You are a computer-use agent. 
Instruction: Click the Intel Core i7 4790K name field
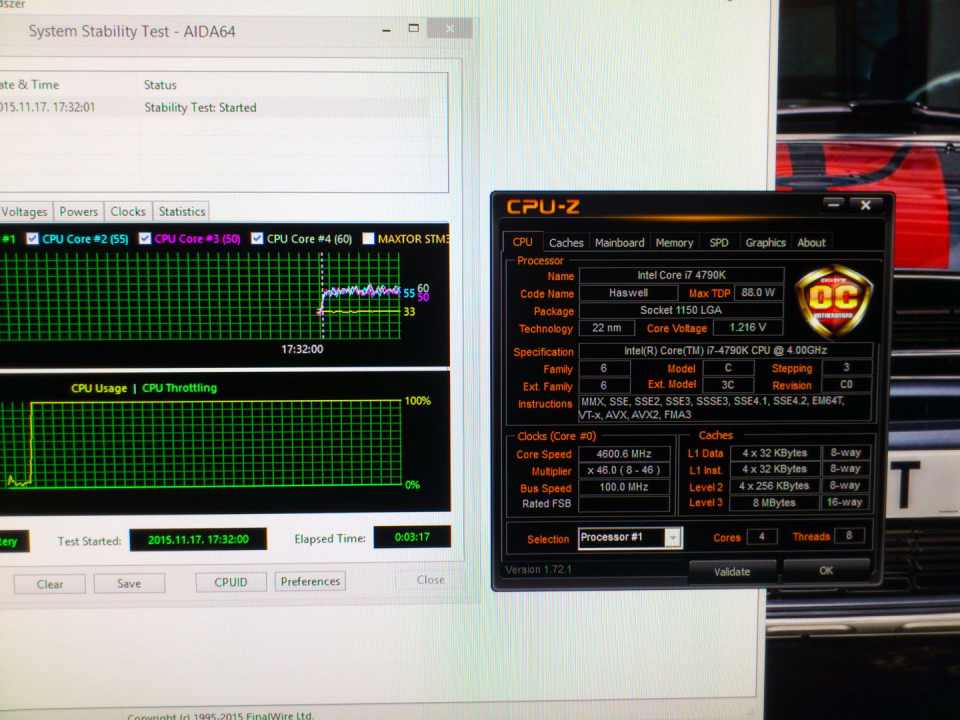(681, 276)
